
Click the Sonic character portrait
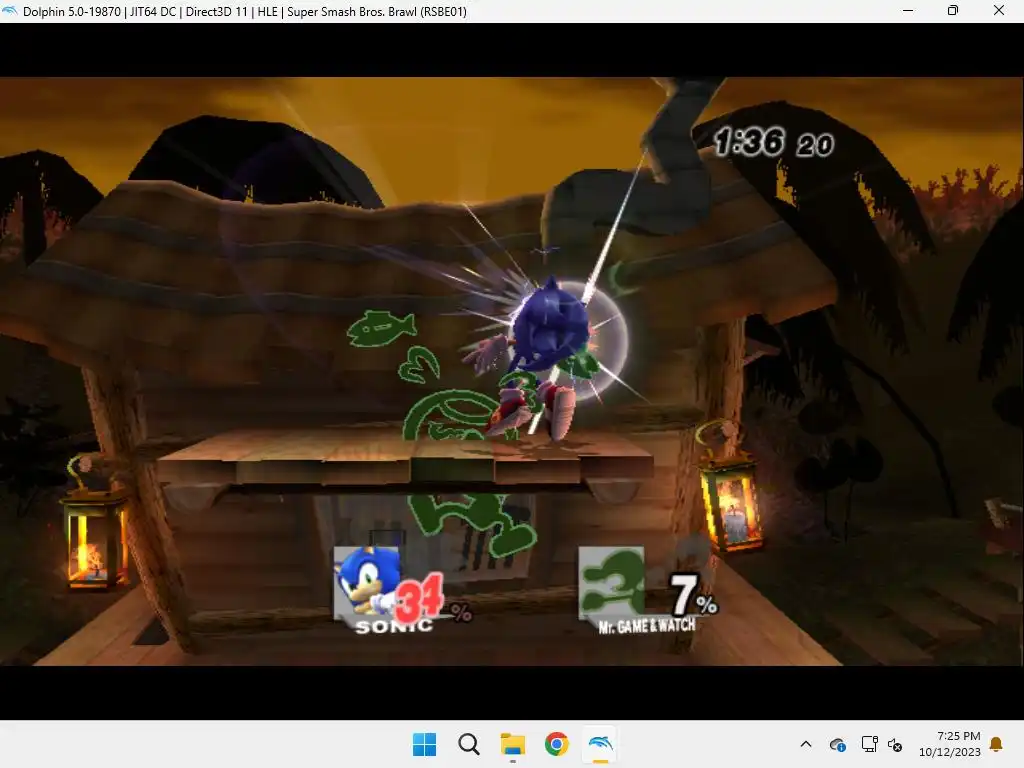coord(366,583)
